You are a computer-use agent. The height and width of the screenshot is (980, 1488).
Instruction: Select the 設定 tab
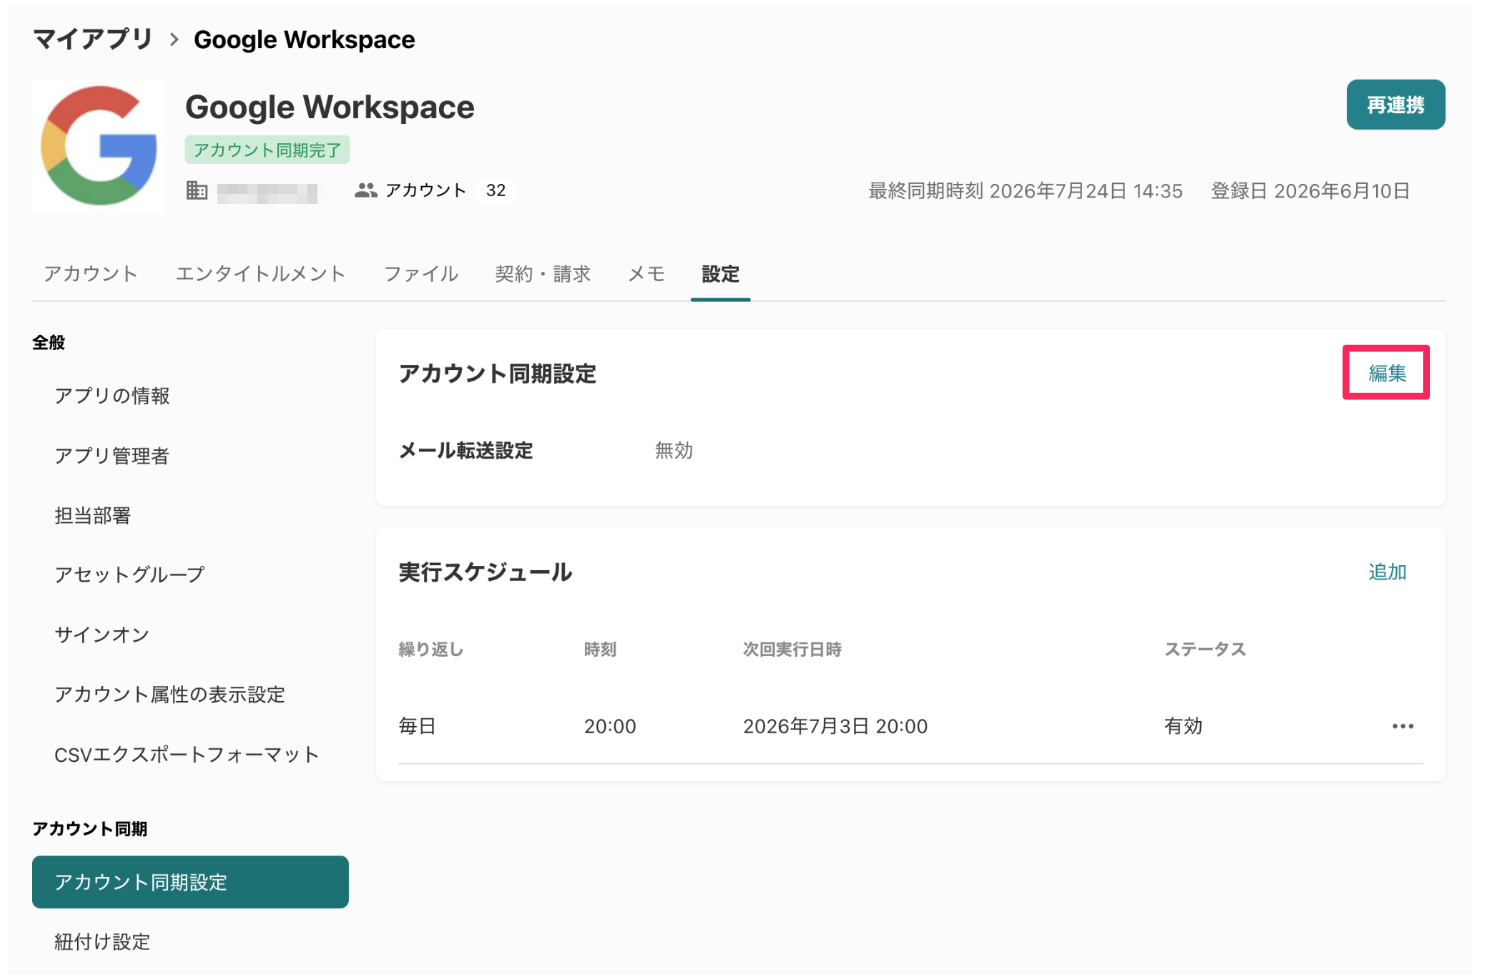point(720,274)
